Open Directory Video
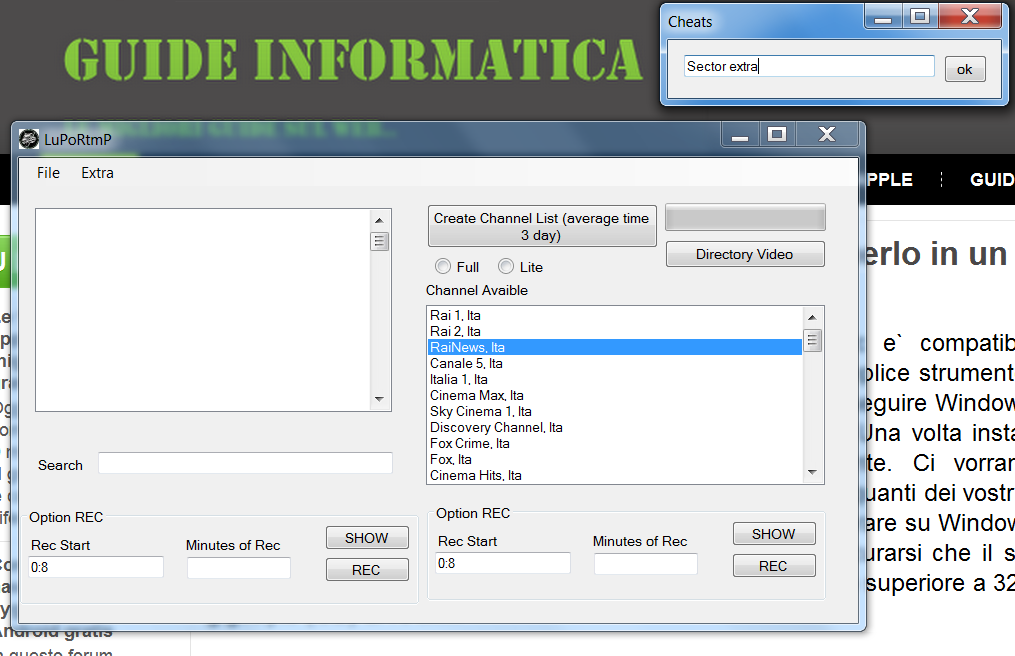Screen dimensions: 1015x656 745,254
